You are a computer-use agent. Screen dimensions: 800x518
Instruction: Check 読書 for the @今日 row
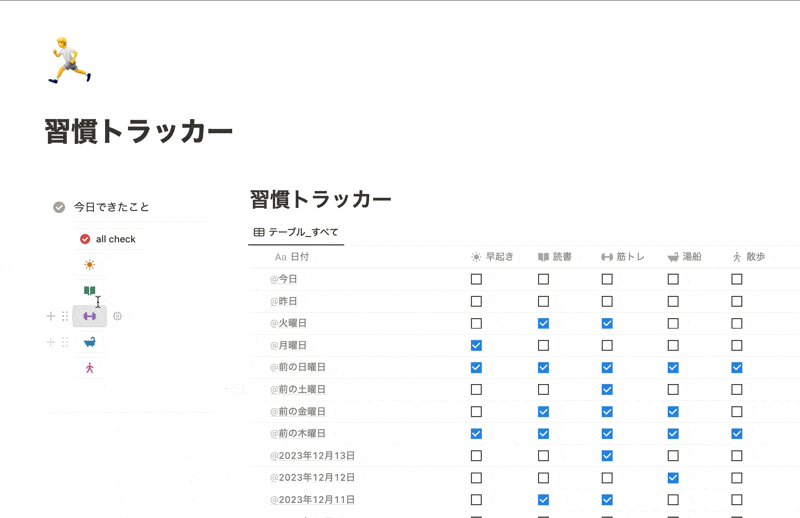click(543, 279)
